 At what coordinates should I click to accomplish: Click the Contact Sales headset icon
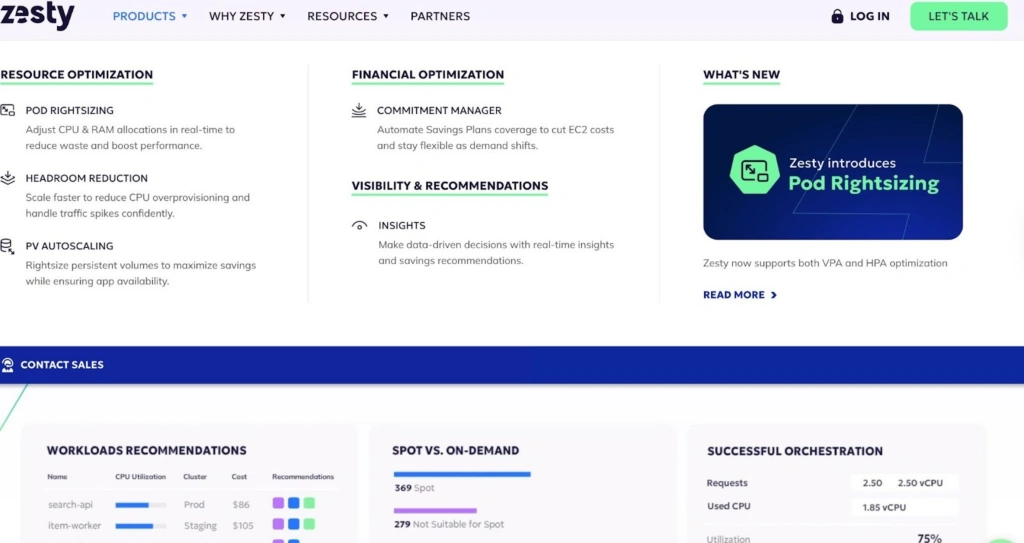pyautogui.click(x=8, y=365)
